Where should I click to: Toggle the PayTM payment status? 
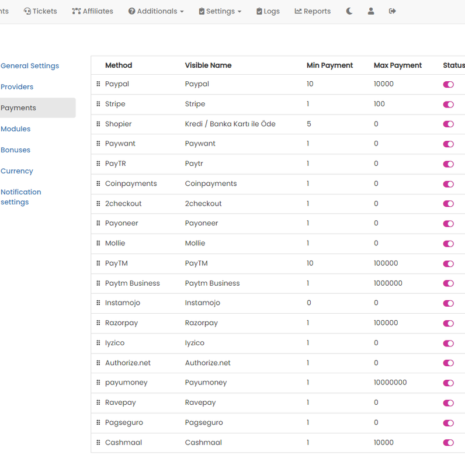(448, 264)
